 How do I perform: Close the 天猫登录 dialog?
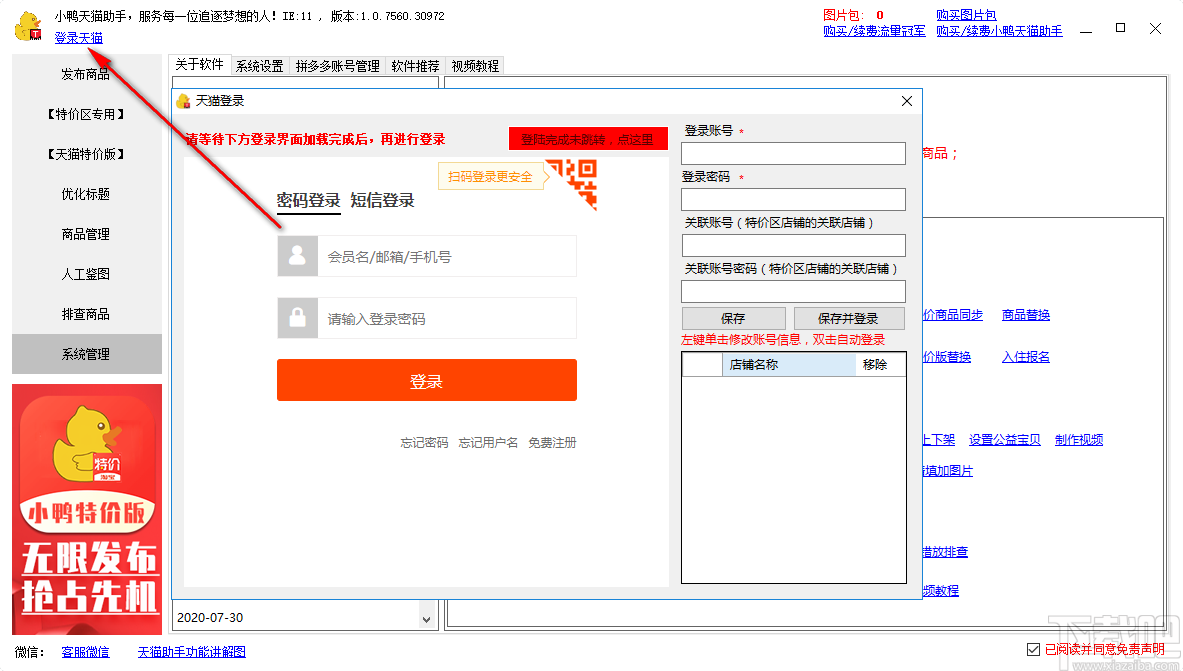pyautogui.click(x=907, y=101)
